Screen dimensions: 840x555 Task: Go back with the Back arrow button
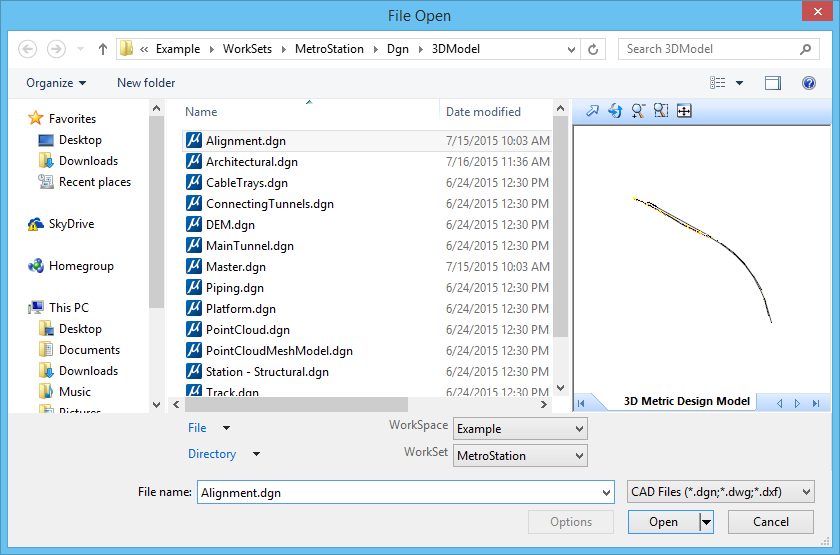pos(28,49)
